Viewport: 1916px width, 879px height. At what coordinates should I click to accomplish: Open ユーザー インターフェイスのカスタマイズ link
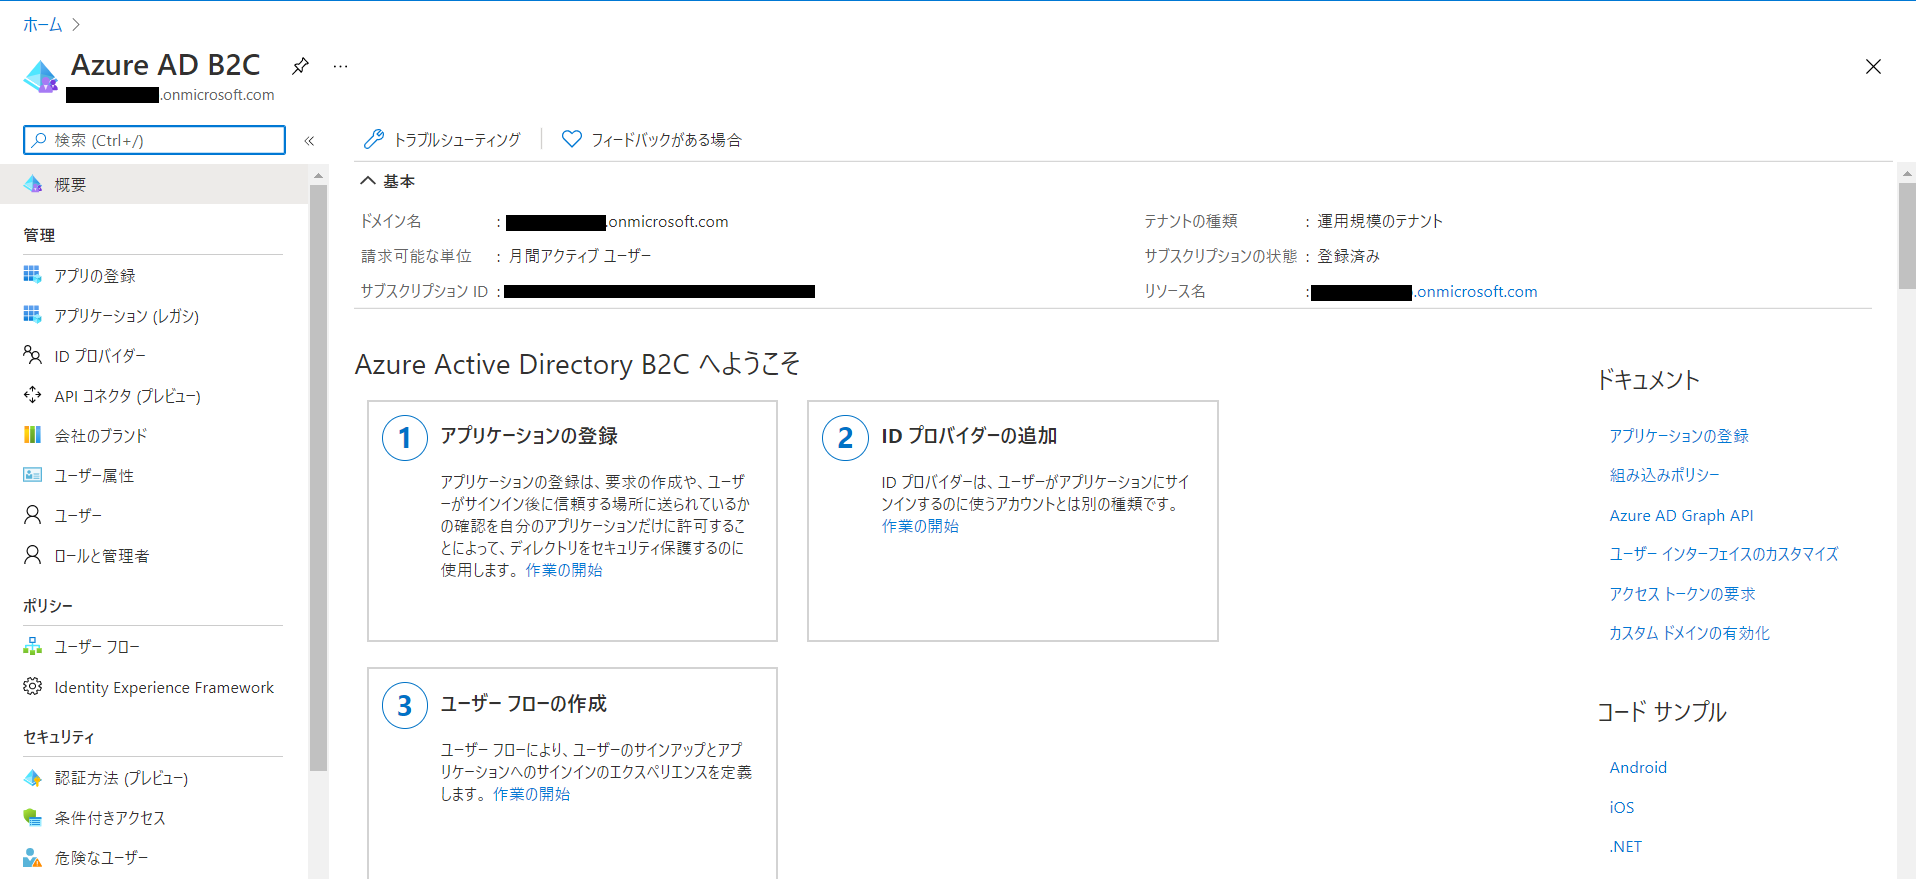point(1724,554)
